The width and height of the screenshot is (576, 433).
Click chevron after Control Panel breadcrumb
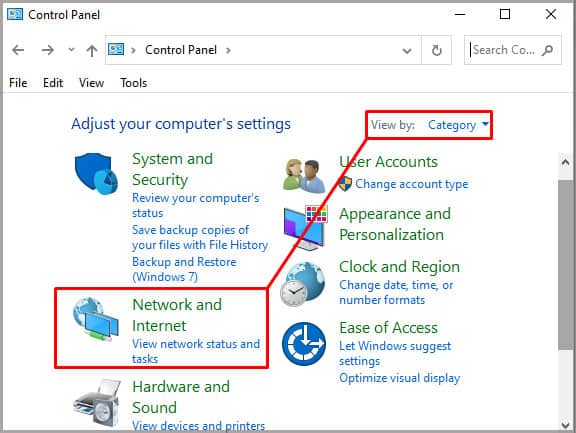(228, 50)
